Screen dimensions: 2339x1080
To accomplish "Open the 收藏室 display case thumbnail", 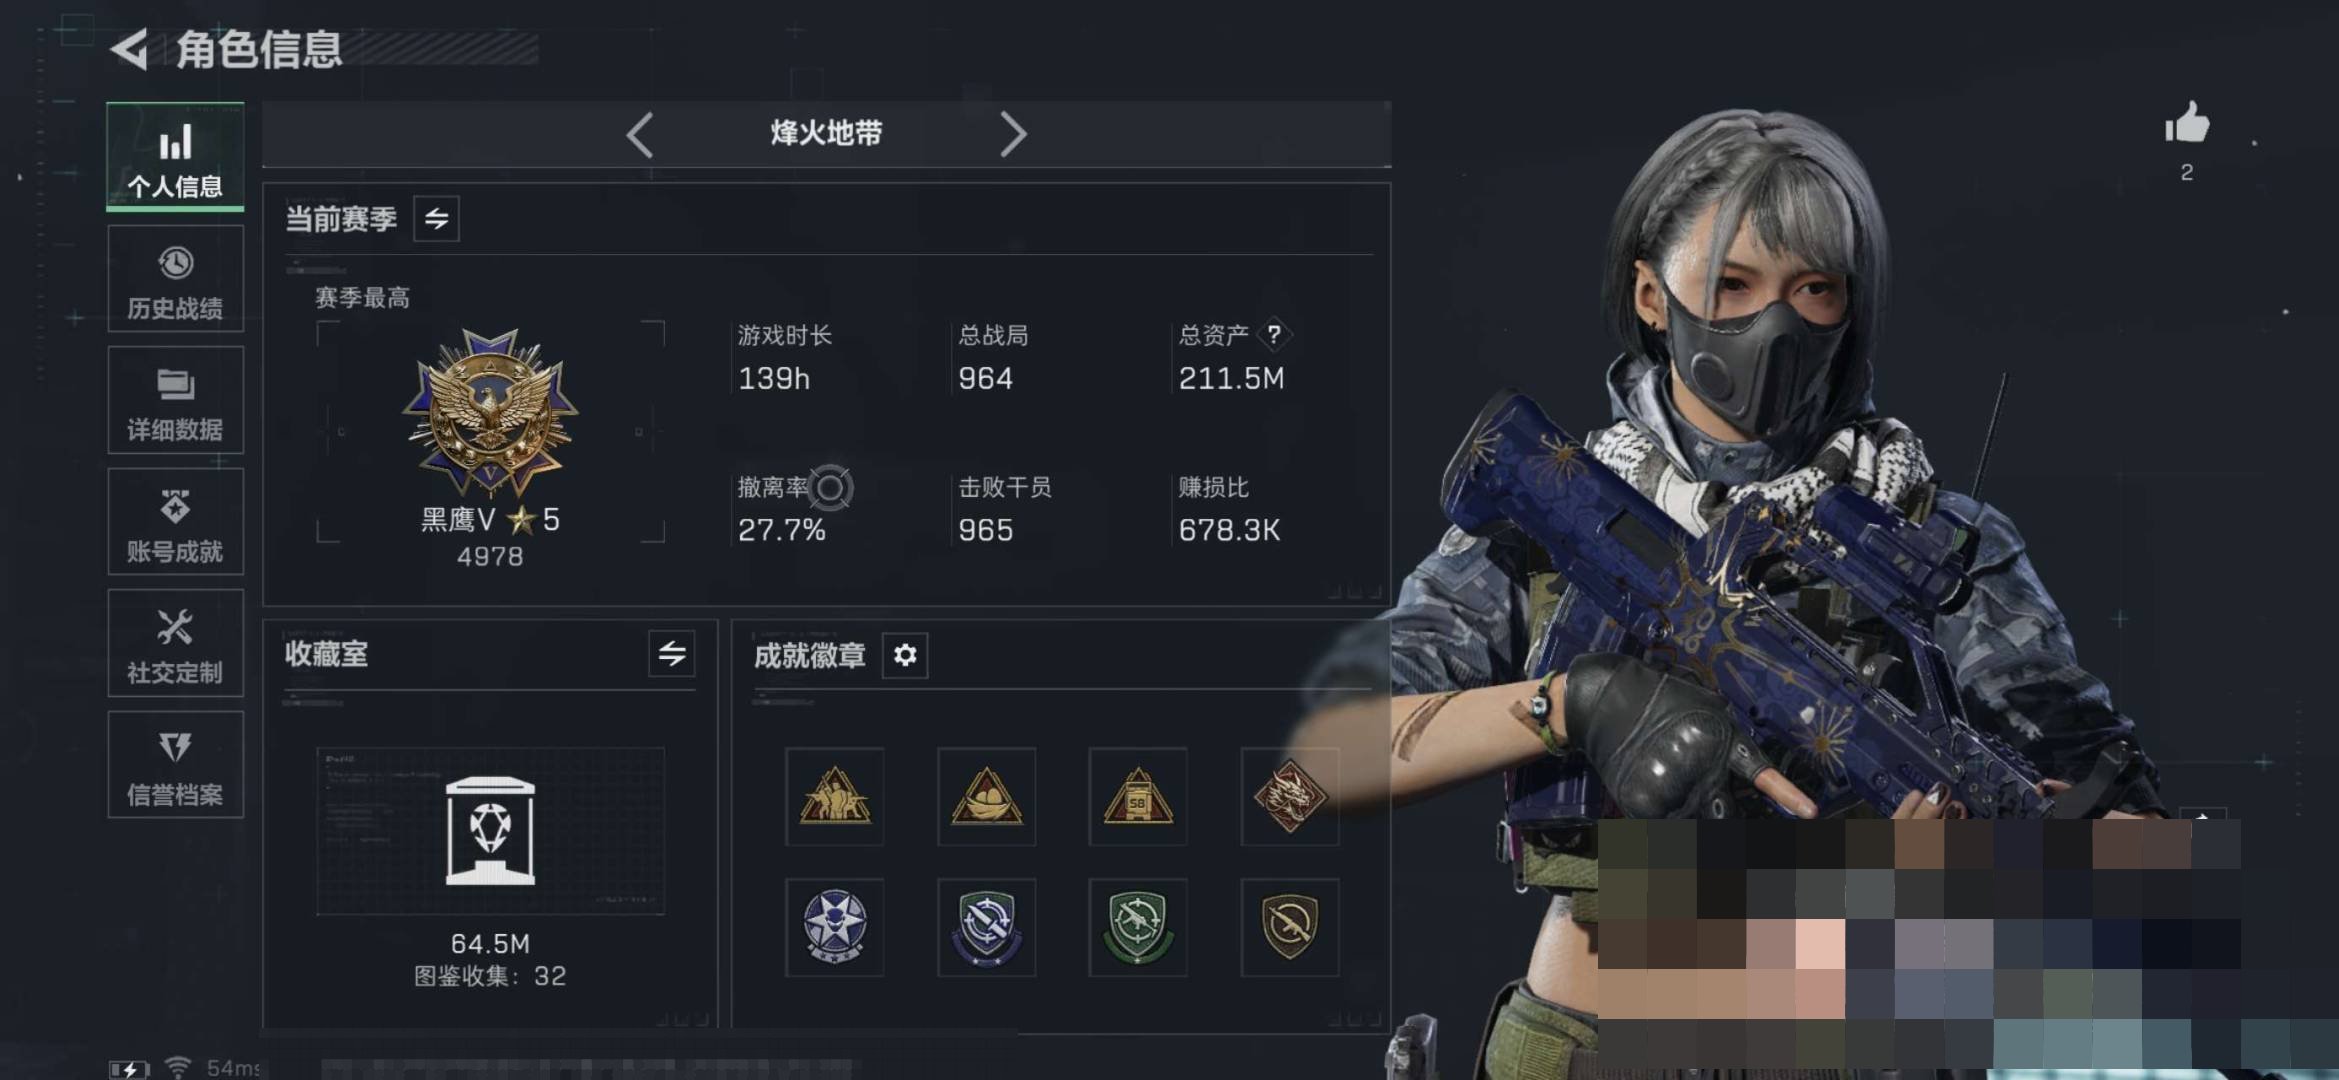I will (490, 830).
